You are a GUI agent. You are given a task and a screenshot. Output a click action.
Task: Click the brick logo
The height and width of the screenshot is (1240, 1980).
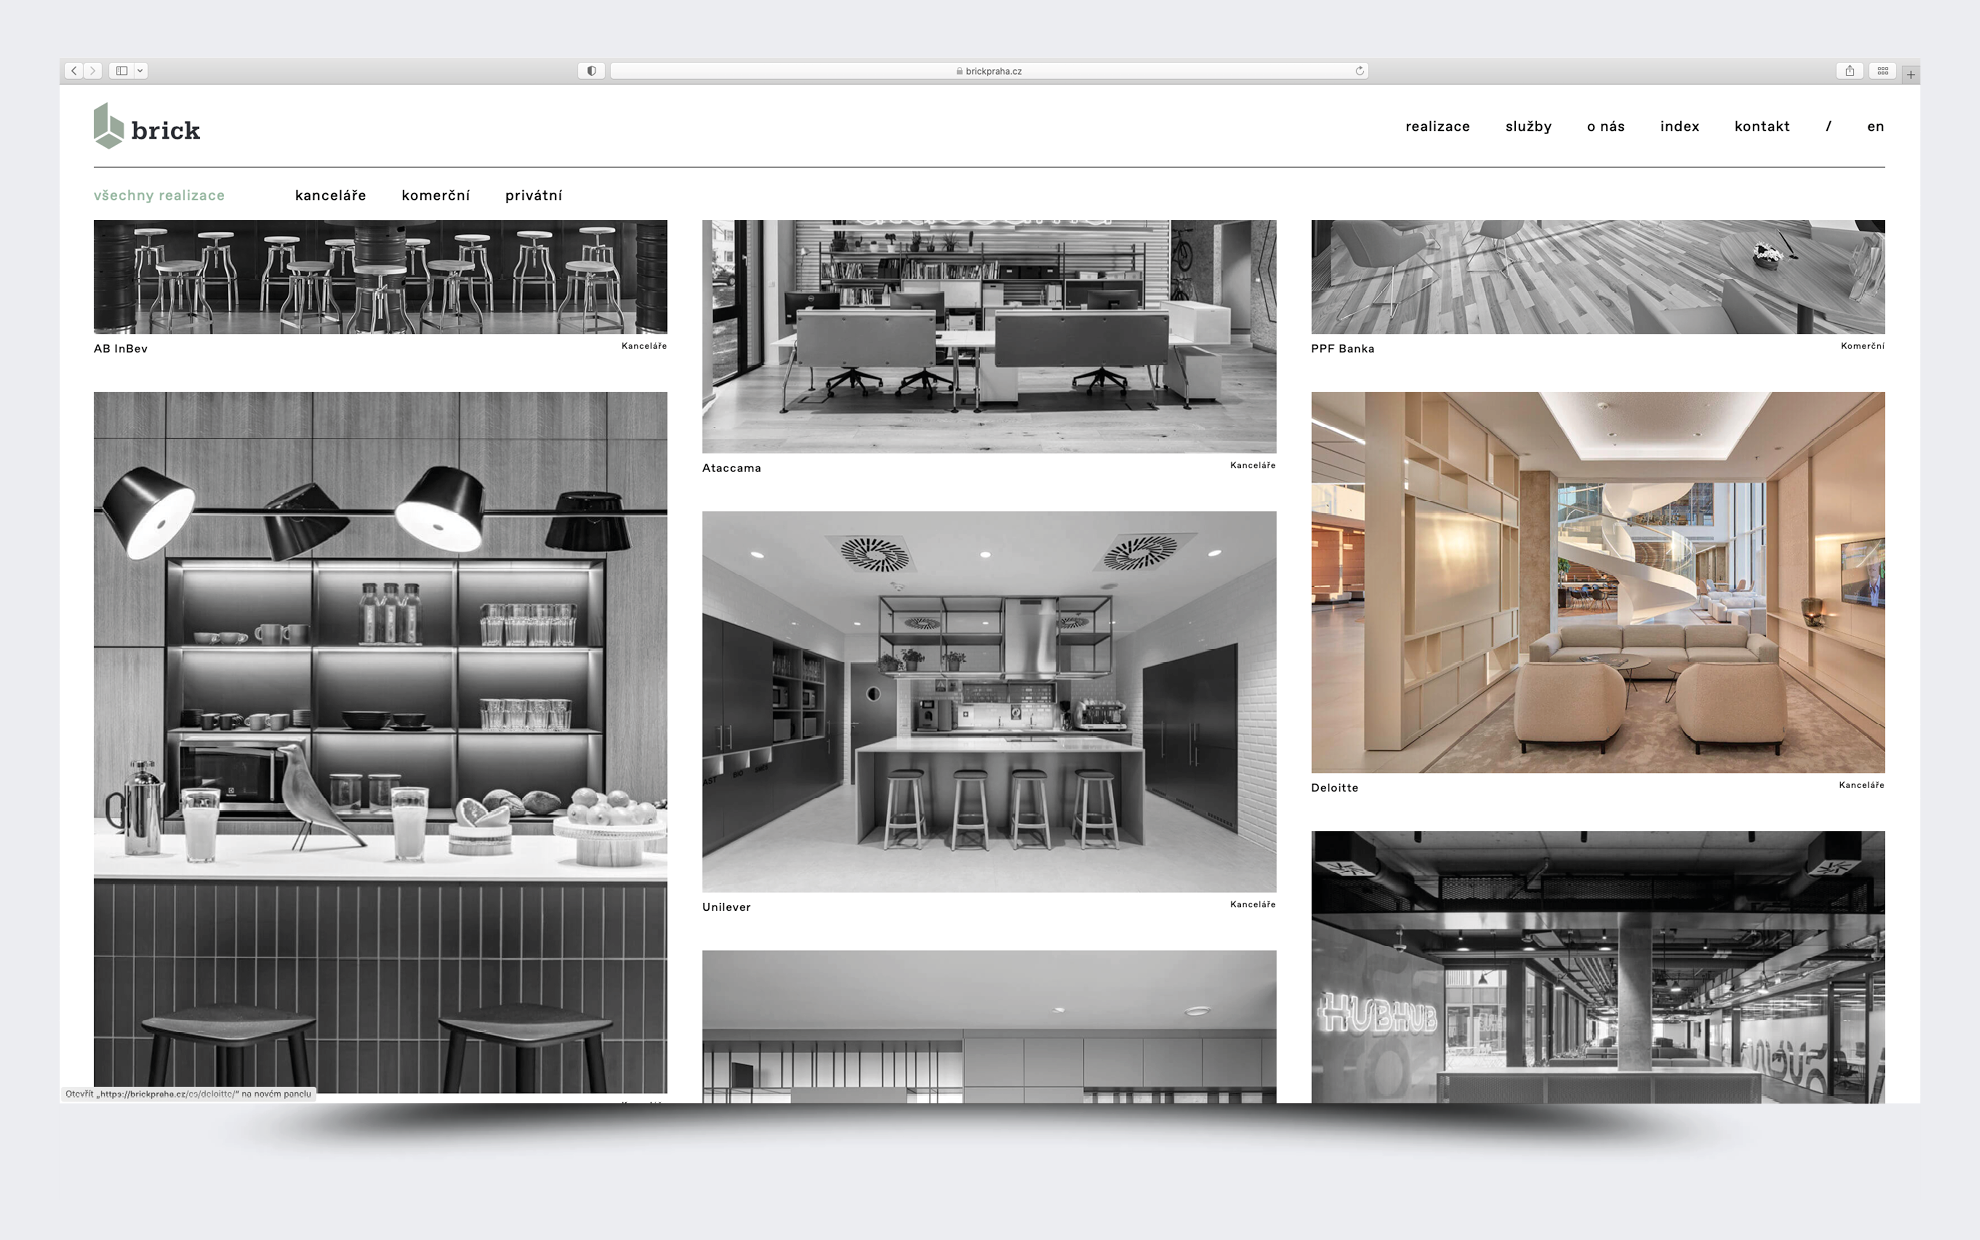click(x=147, y=127)
